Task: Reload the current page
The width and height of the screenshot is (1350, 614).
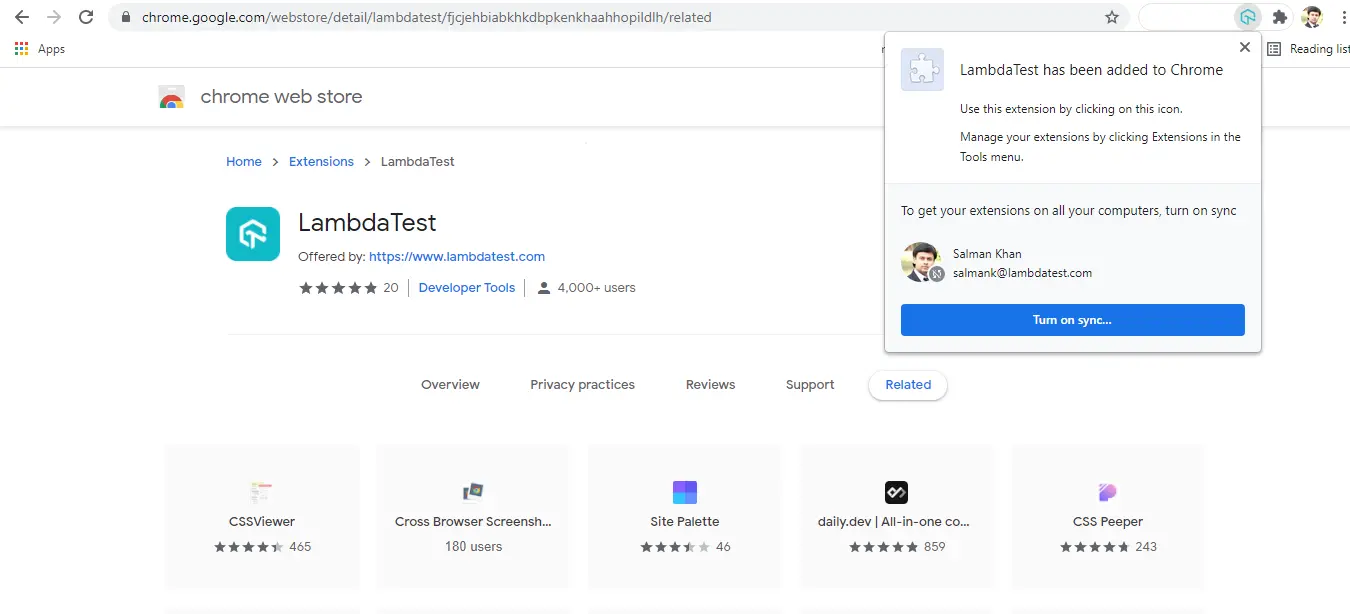Action: pyautogui.click(x=86, y=17)
